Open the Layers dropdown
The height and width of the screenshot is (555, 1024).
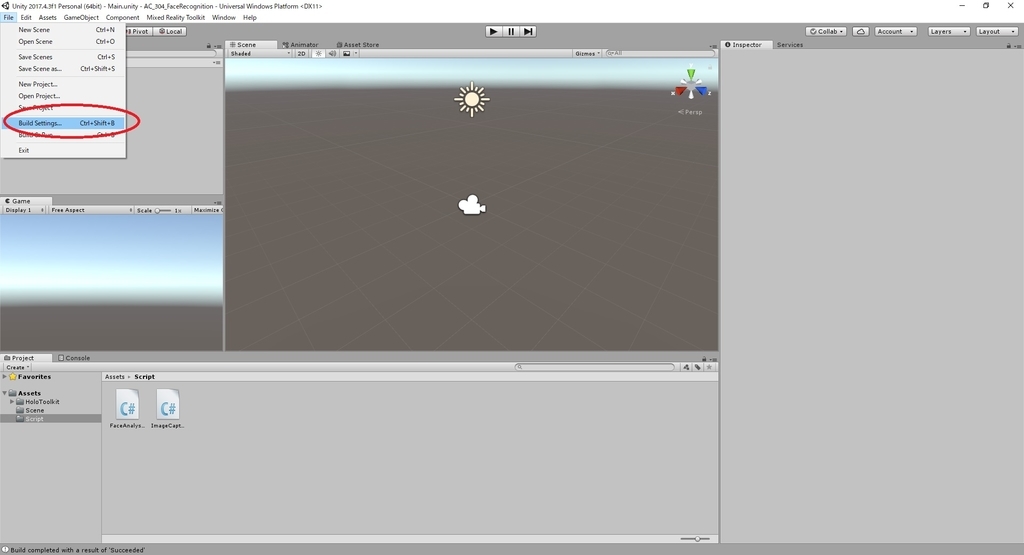[948, 31]
